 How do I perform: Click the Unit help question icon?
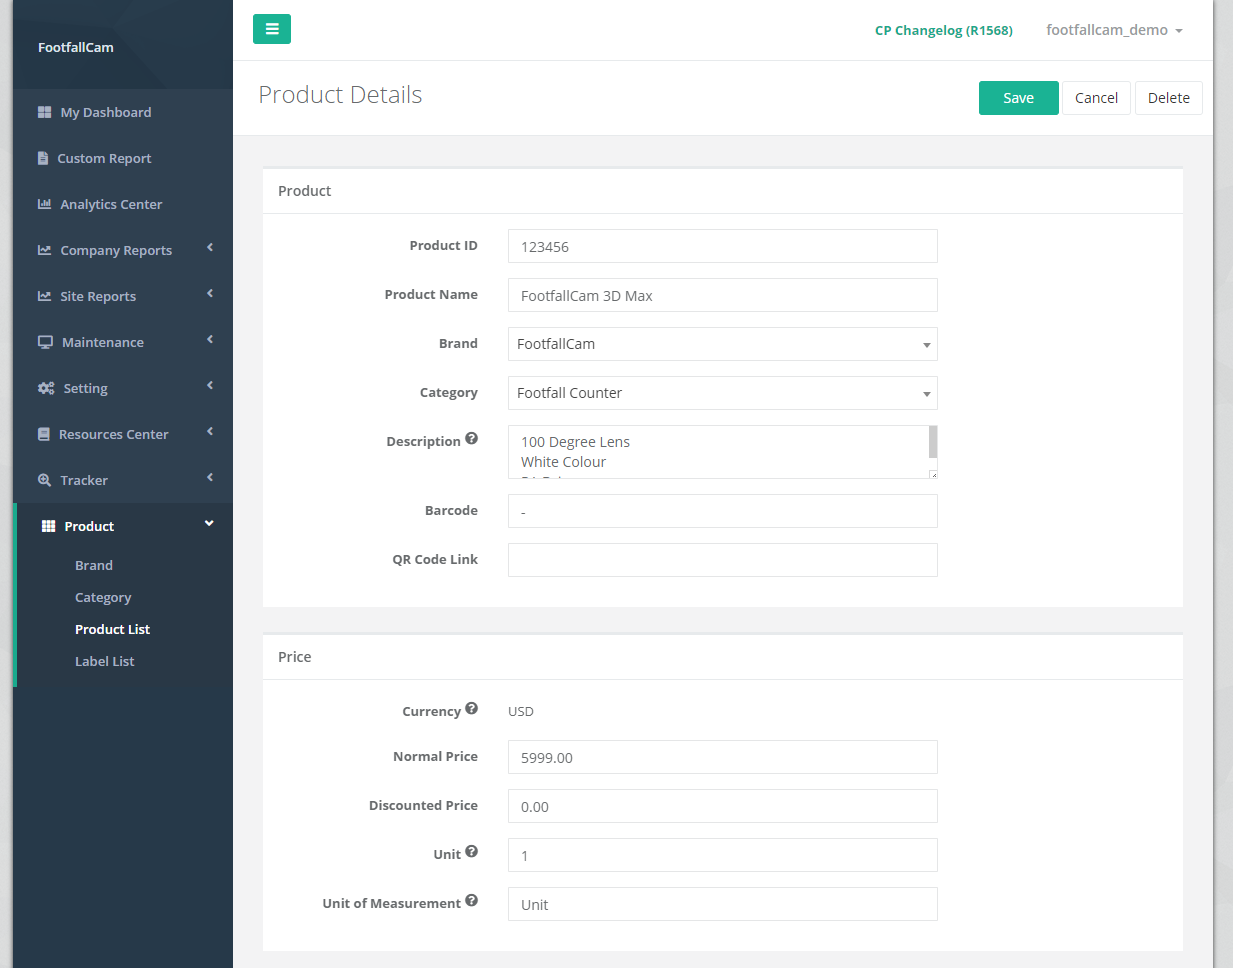(x=471, y=852)
